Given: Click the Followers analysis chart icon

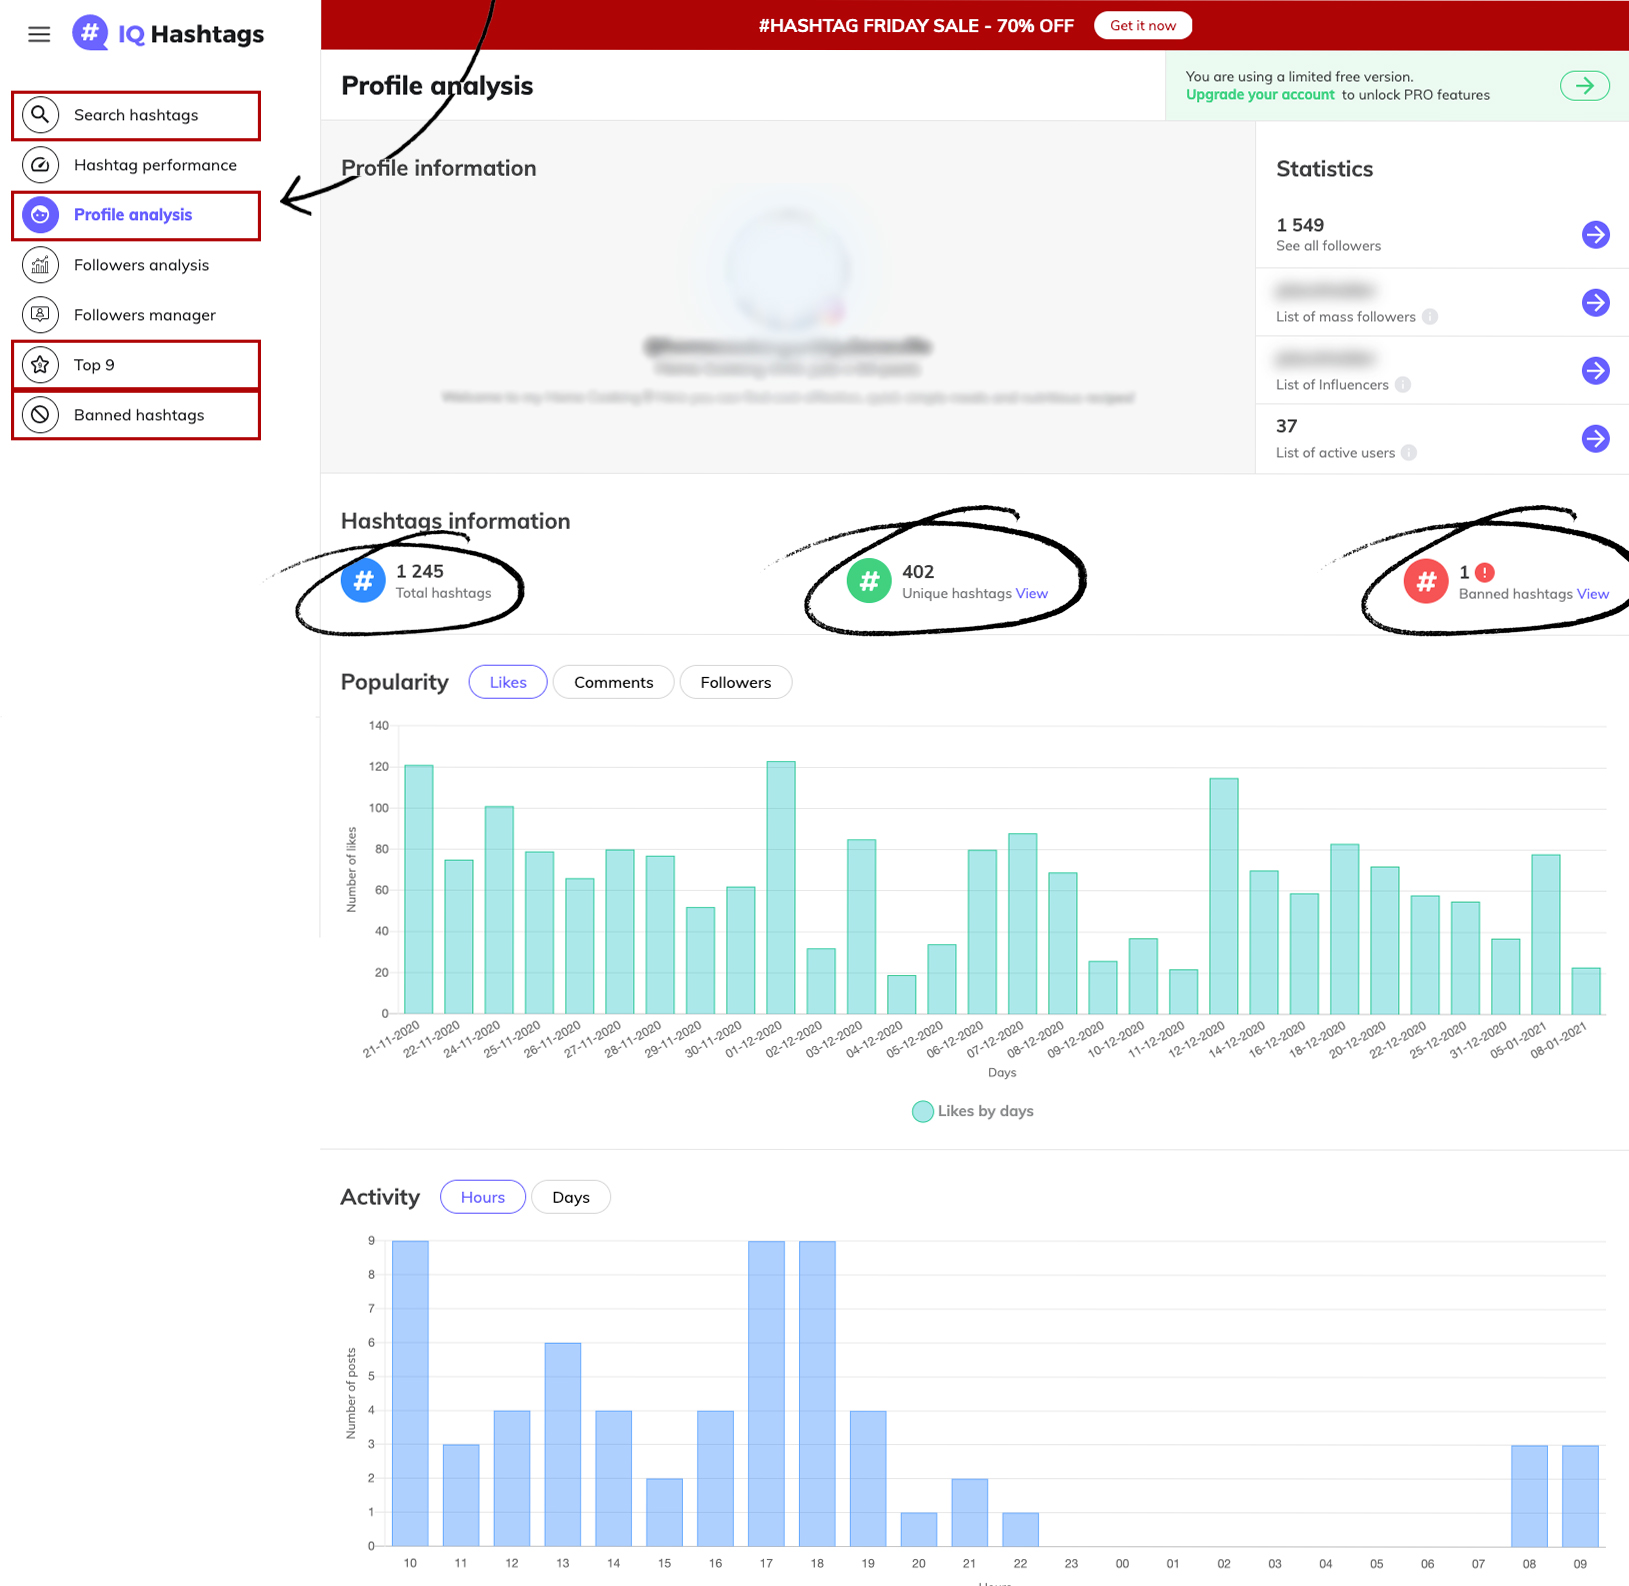Looking at the screenshot, I should [40, 265].
